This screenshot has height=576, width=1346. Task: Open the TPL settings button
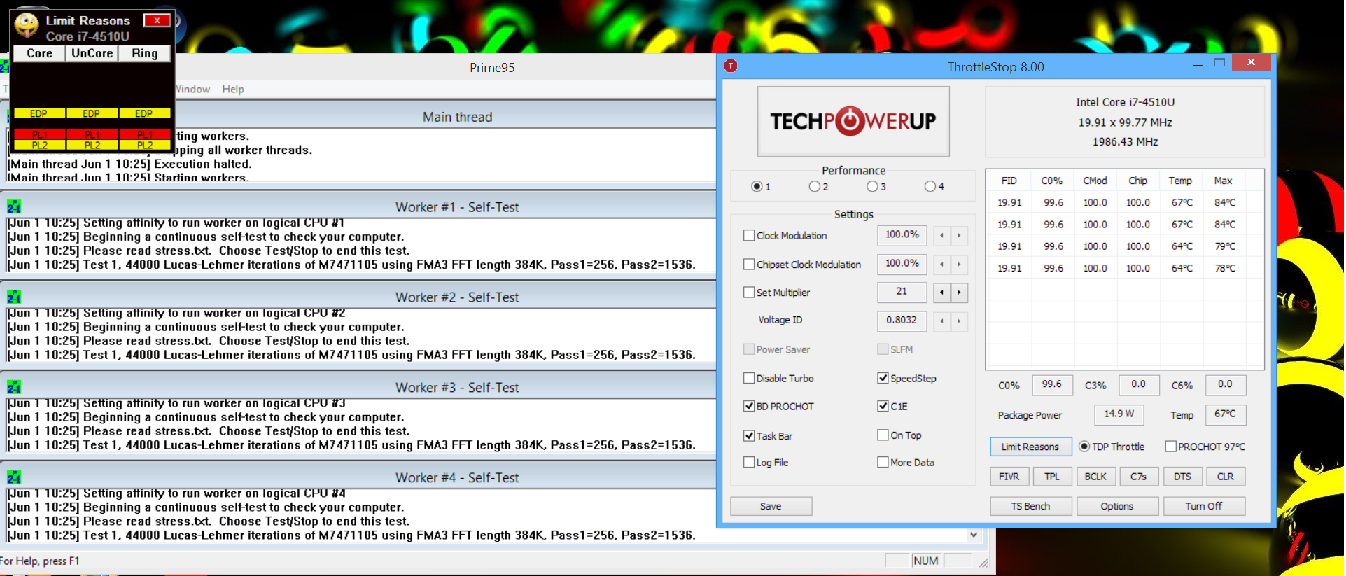tap(1052, 477)
